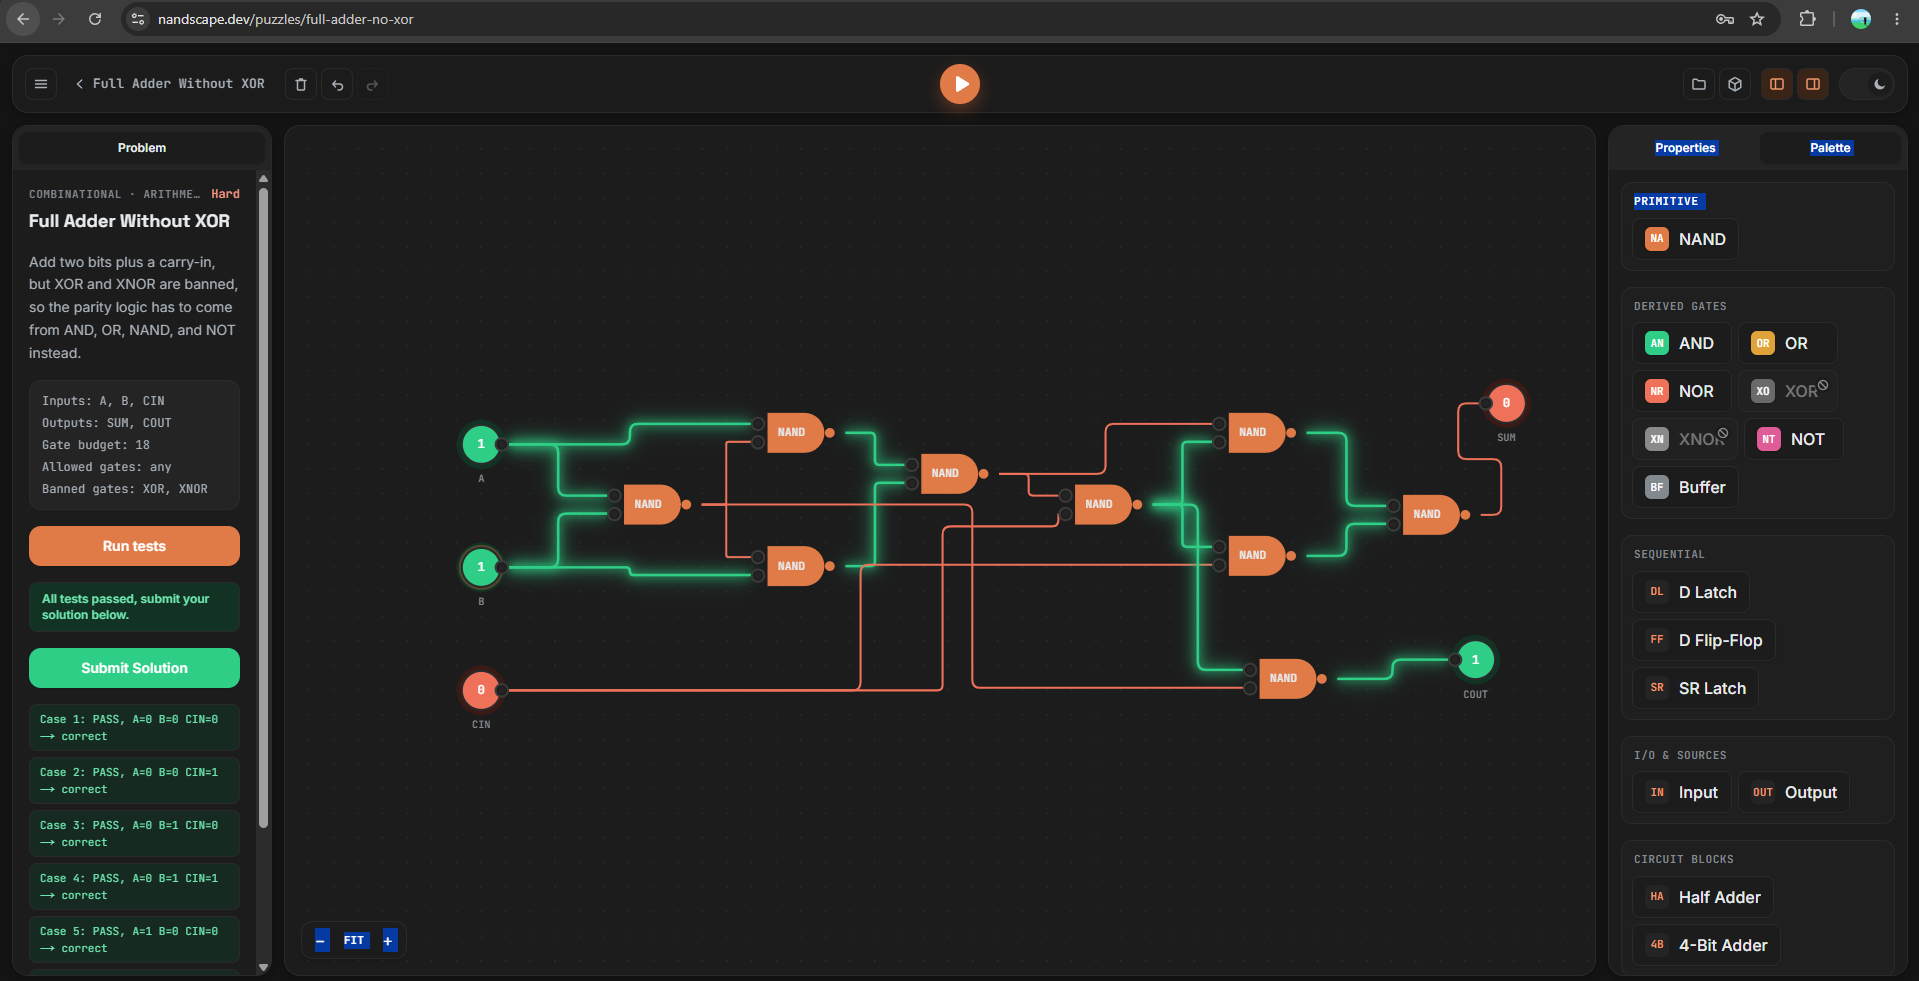Add a Half Adder circuit block
Viewport: 1919px width, 981px height.
click(1704, 897)
